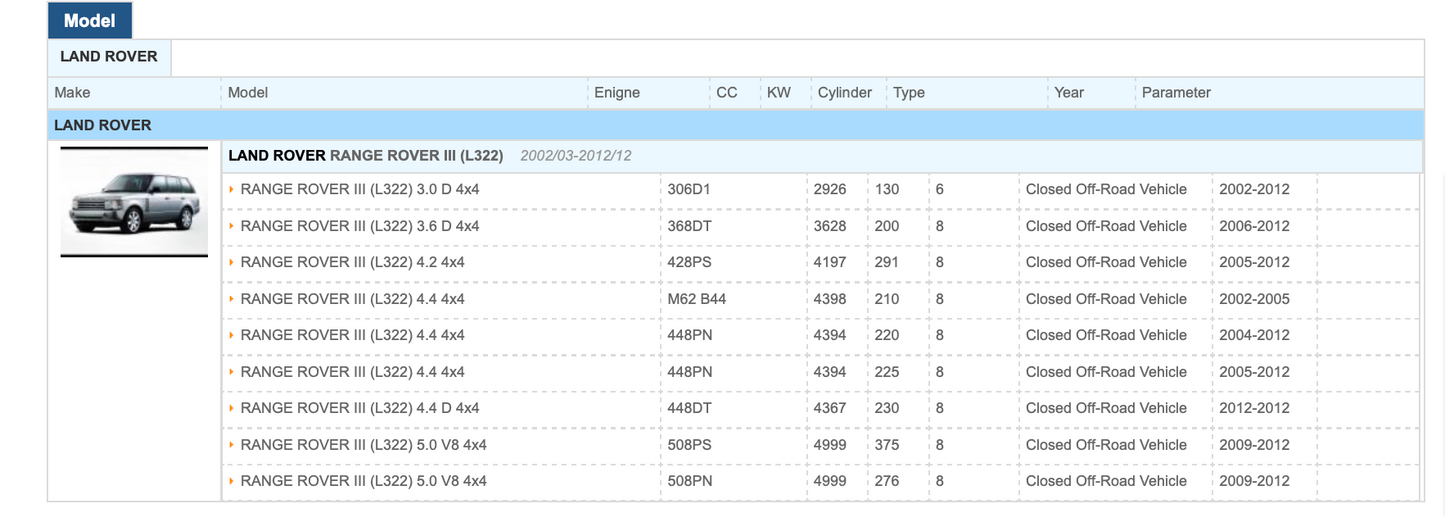This screenshot has height=522, width=1445.
Task: Click the power value 210
Action: (887, 299)
